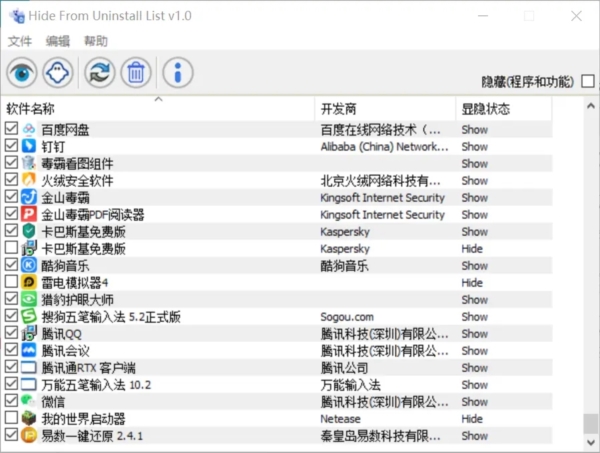Click the trash delete toolbar icon

coord(136,72)
